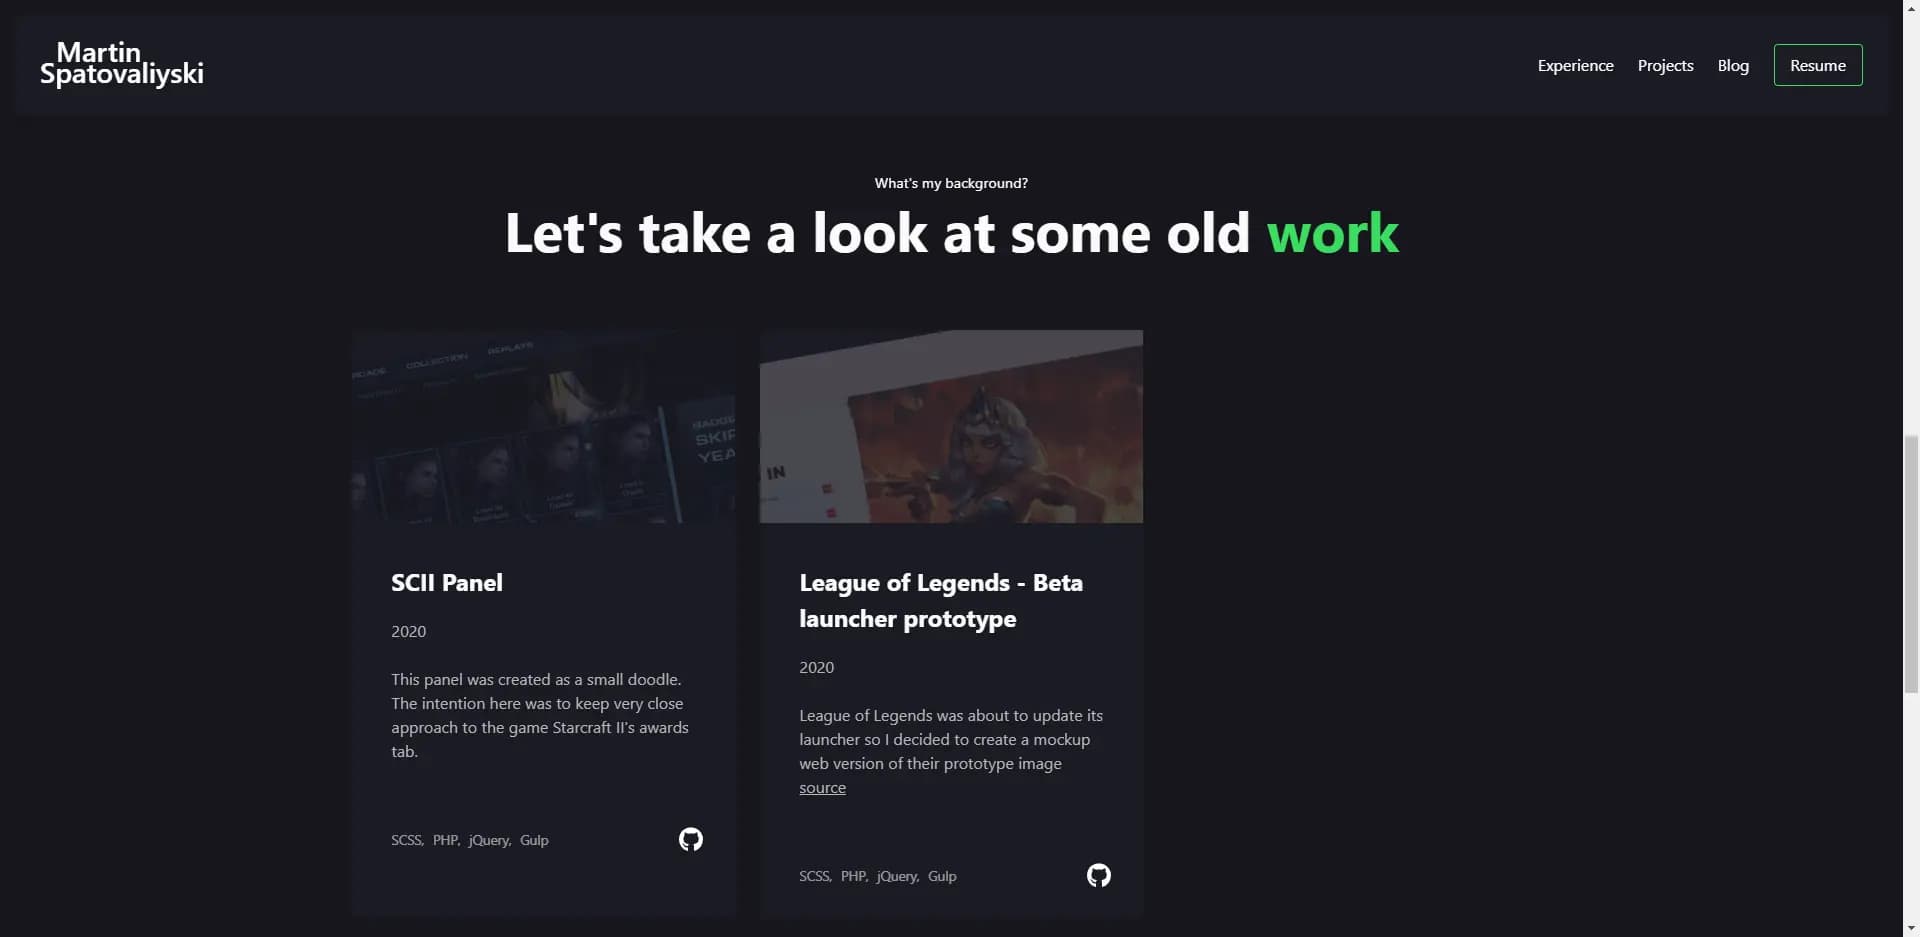Click the jQuery tag in SCII Panel card
Viewport: 1920px width, 937px height.
pyautogui.click(x=489, y=840)
